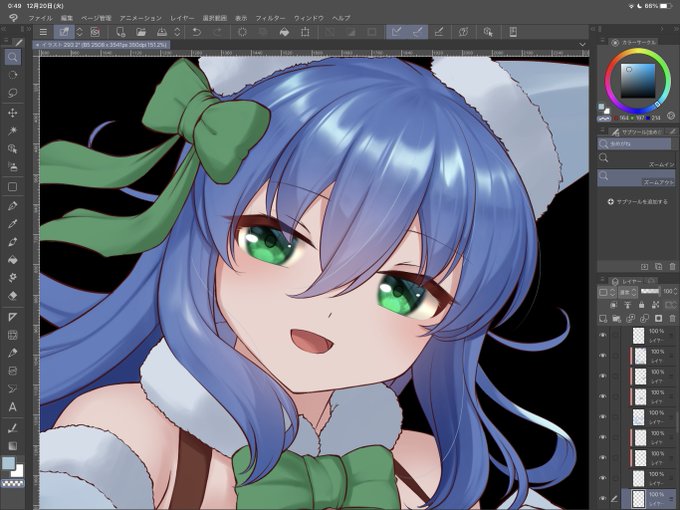
Task: Open the 編集 menu
Action: point(67,18)
